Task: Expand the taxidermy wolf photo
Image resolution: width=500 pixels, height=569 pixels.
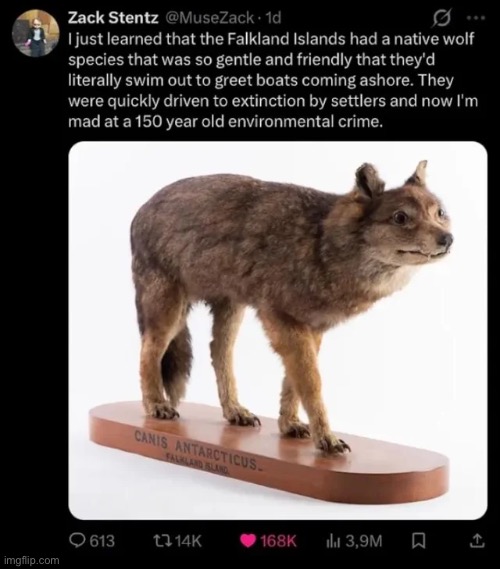Action: [x=278, y=330]
